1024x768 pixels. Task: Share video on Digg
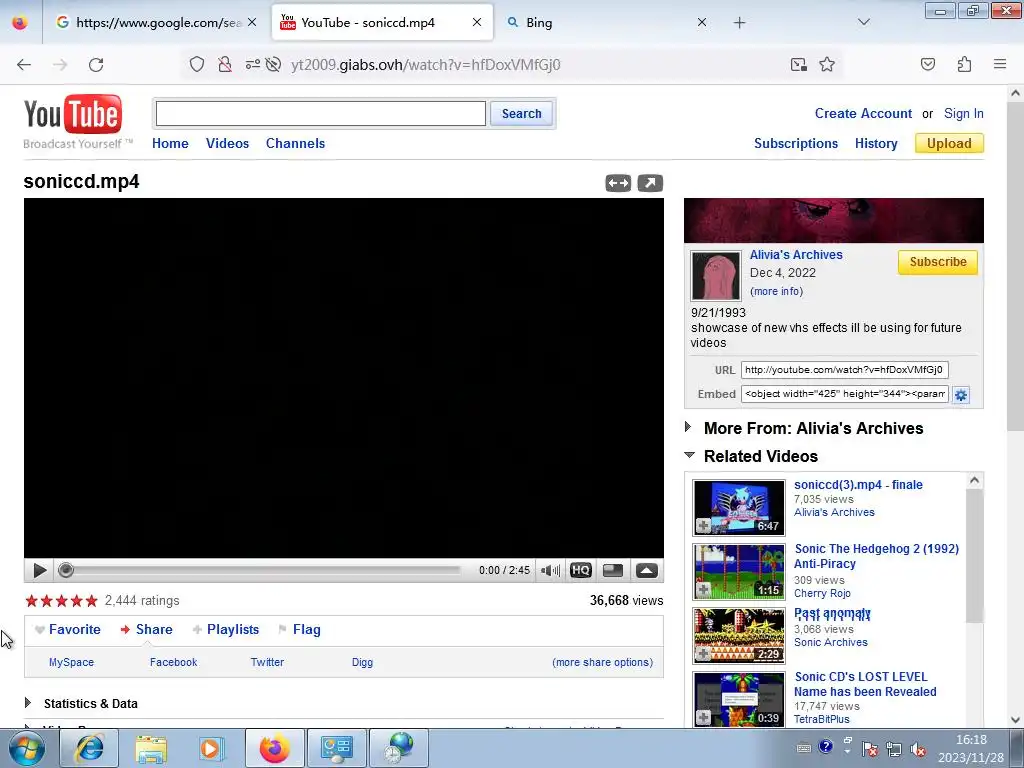(362, 662)
